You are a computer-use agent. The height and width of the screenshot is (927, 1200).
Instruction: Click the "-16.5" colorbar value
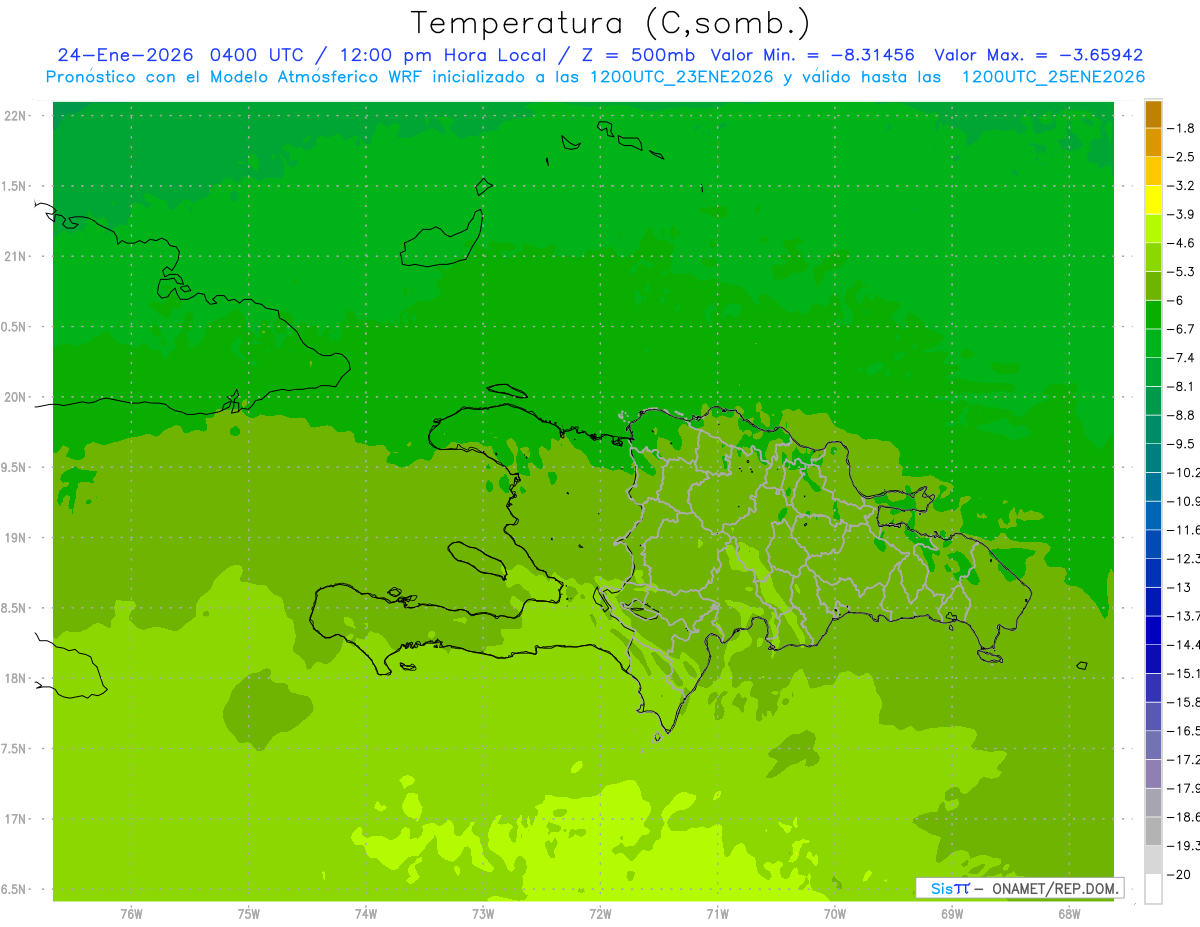(x=1184, y=731)
